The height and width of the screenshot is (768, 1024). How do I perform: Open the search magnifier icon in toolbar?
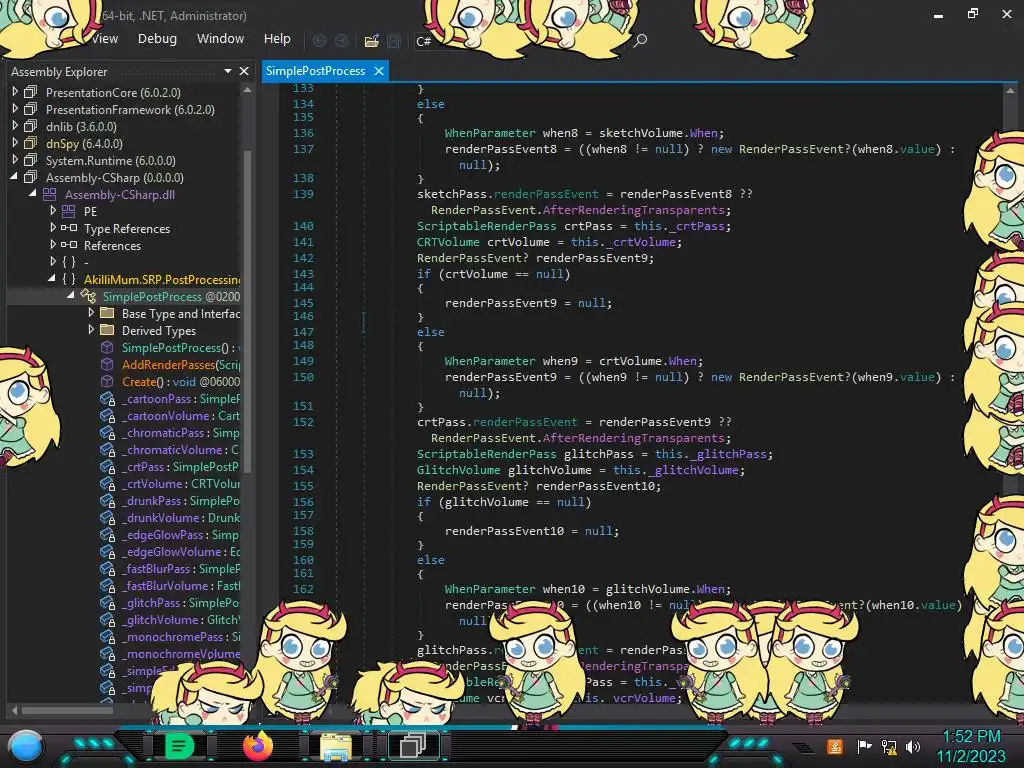click(640, 40)
